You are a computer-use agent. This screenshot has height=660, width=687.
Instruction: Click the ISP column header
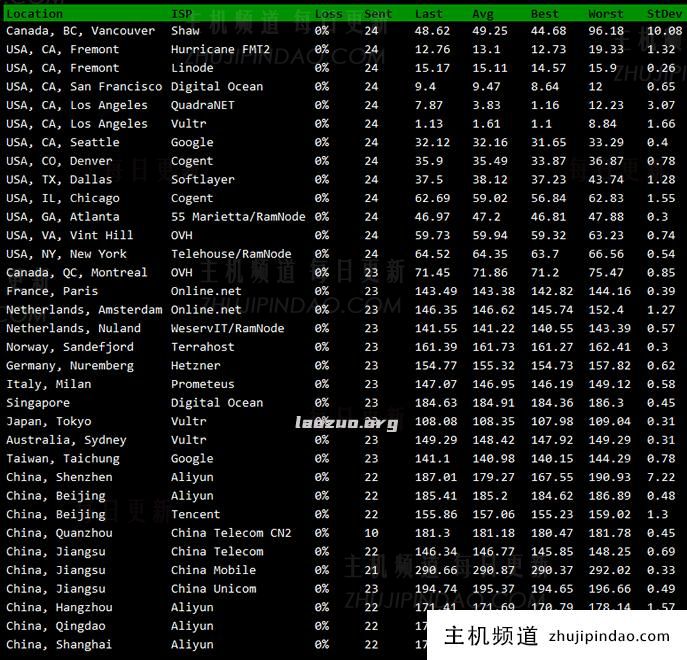(x=182, y=14)
